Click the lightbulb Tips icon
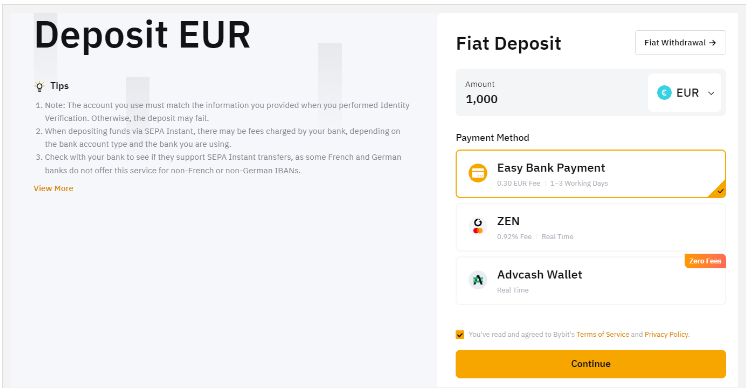The width and height of the screenshot is (746, 388). pyautogui.click(x=39, y=86)
